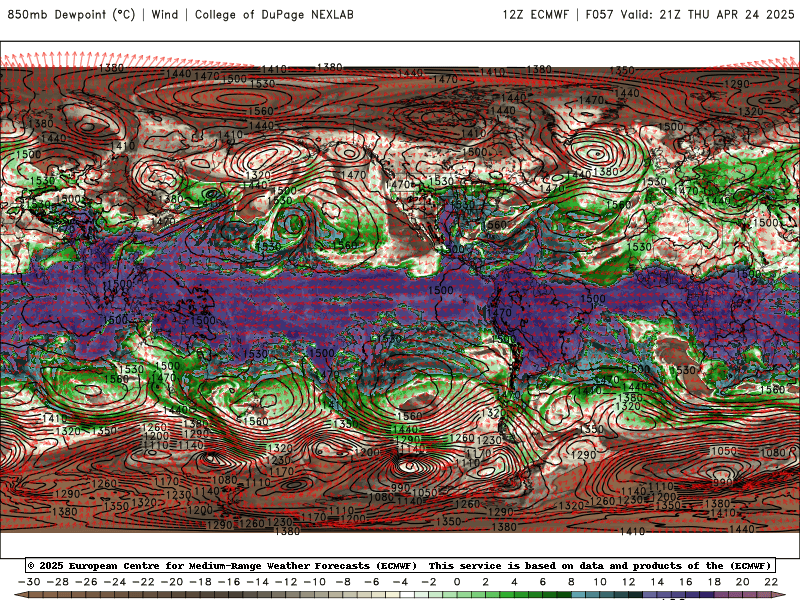The width and height of the screenshot is (800, 600).
Task: Click the 12 value on the color scale
Action: pyautogui.click(x=629, y=582)
